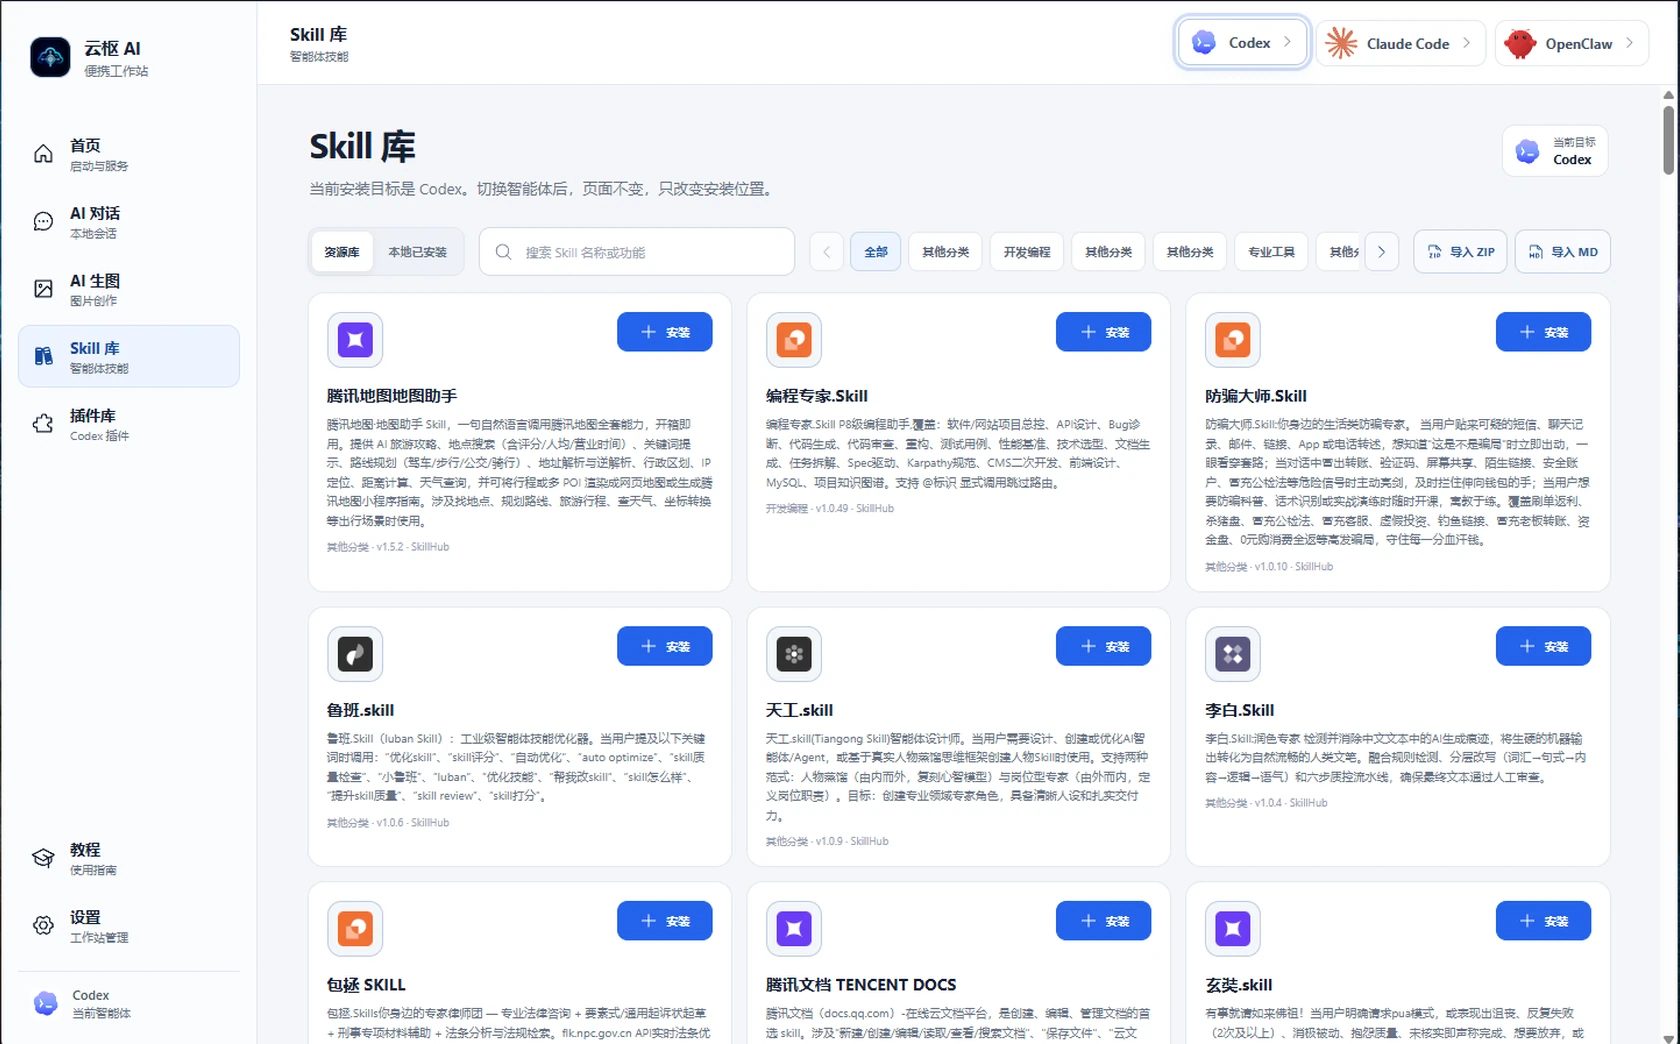This screenshot has height=1044, width=1680.
Task: Open the 插件库 plugin library
Action: coord(129,424)
